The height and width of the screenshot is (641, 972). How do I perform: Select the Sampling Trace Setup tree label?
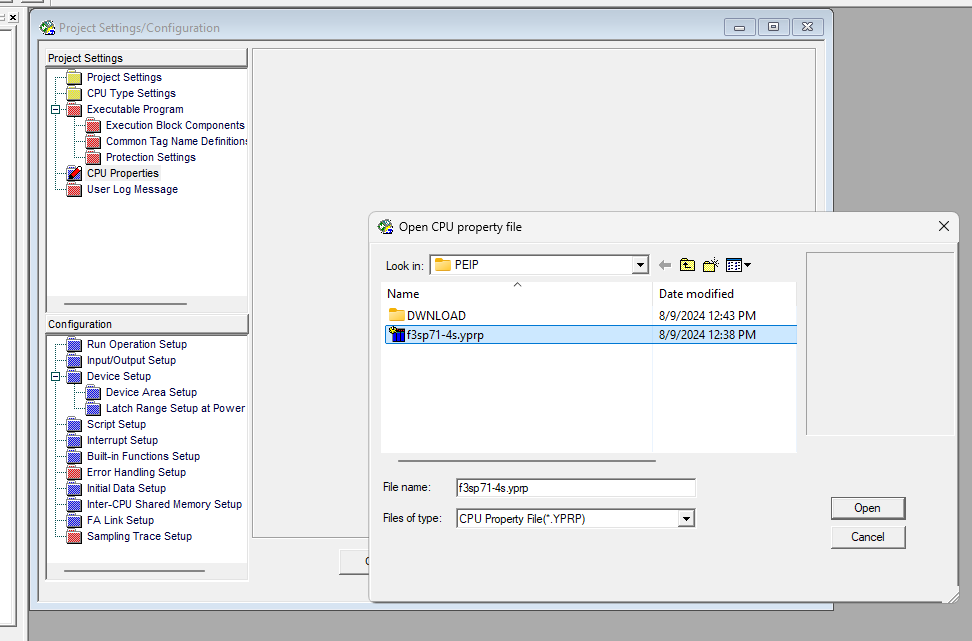tap(139, 537)
